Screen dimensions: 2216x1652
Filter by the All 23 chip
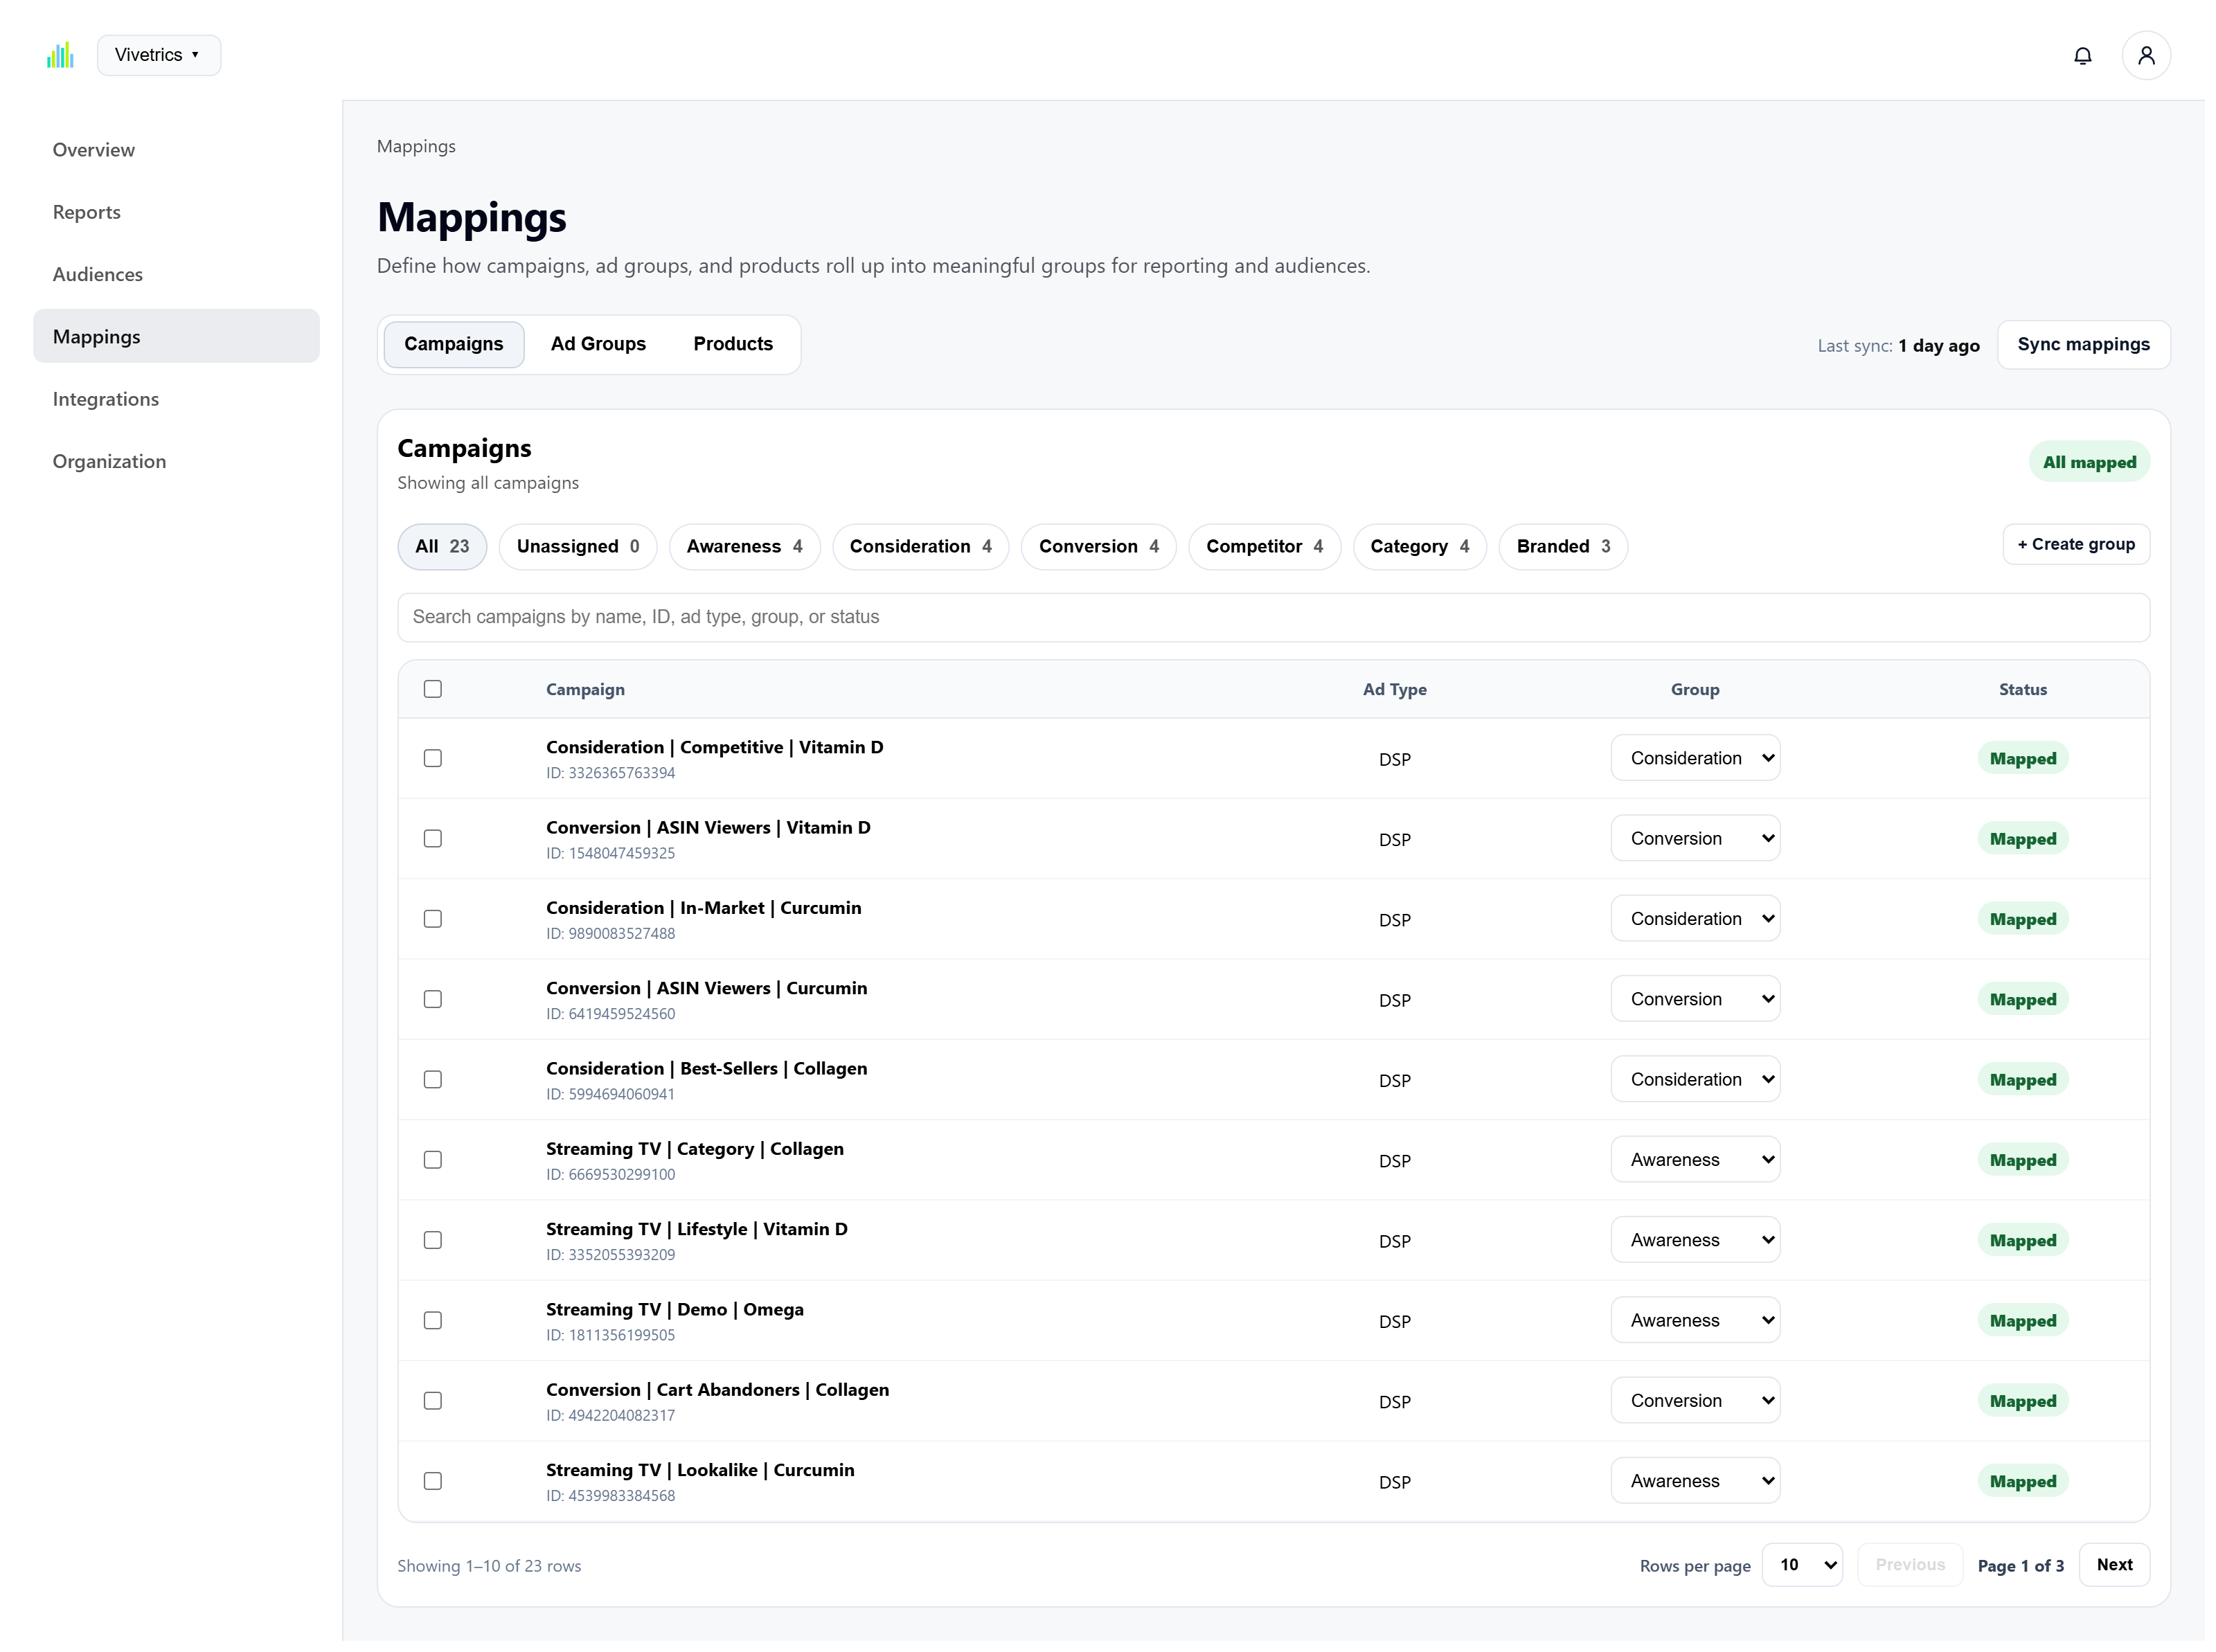click(442, 546)
